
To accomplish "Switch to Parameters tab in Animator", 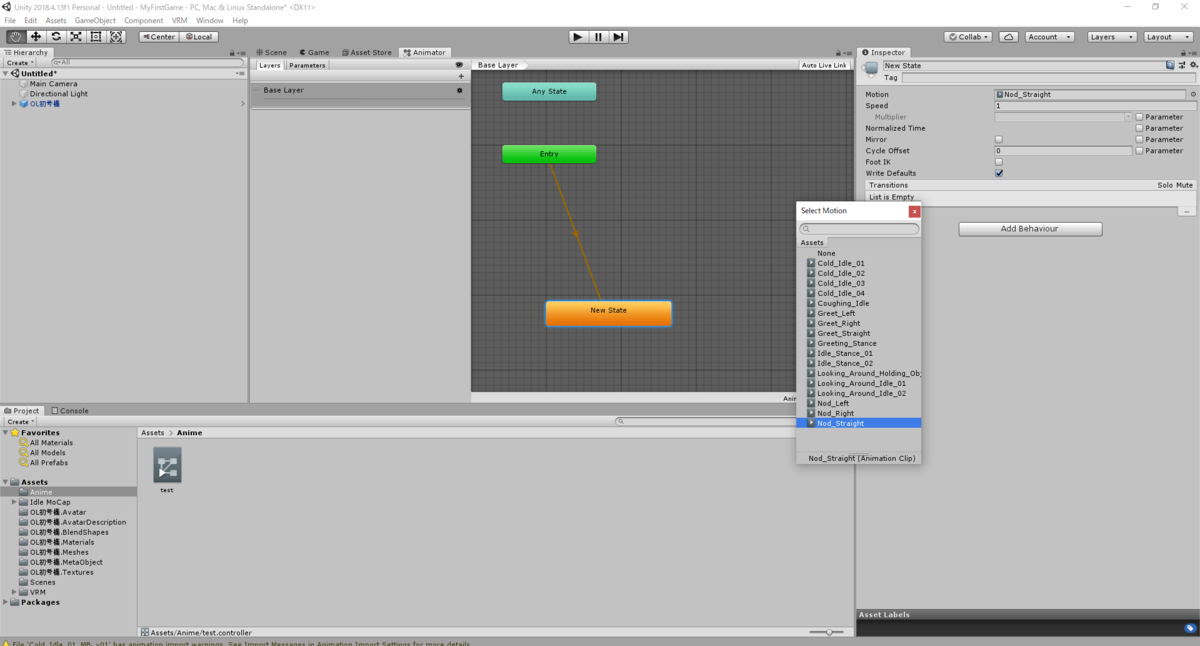I will pyautogui.click(x=307, y=65).
